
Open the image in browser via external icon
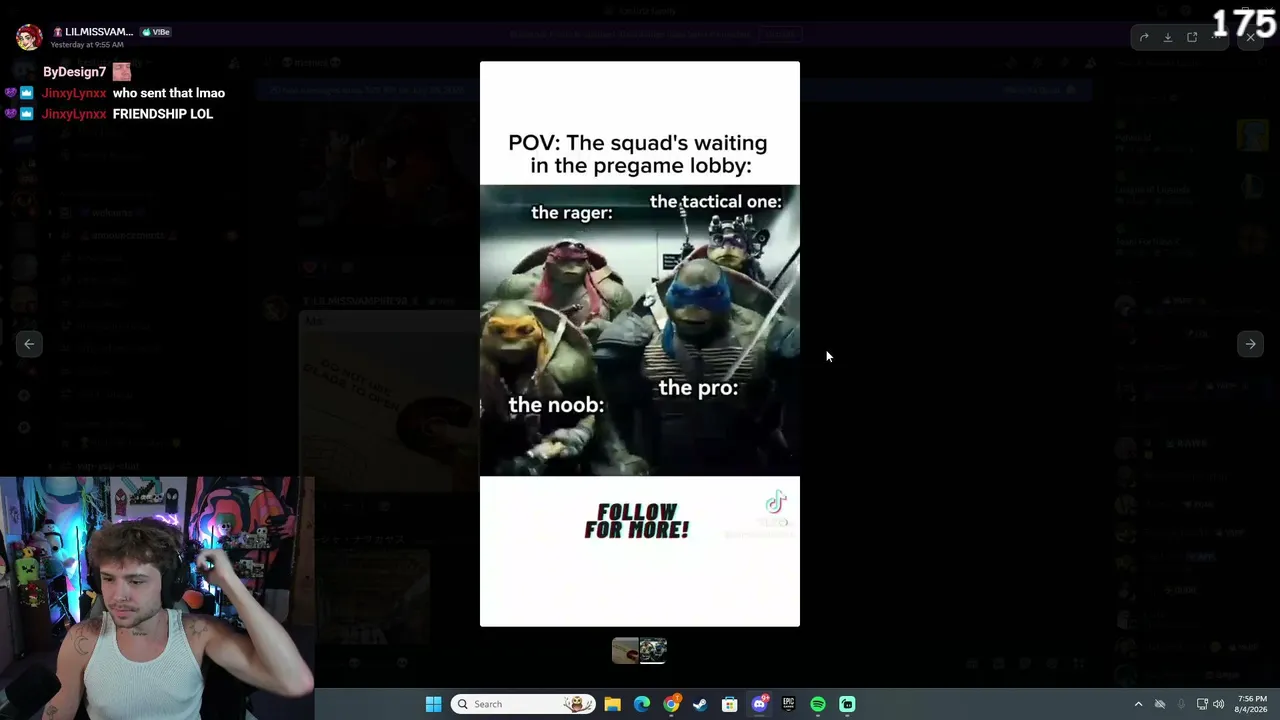click(1192, 38)
